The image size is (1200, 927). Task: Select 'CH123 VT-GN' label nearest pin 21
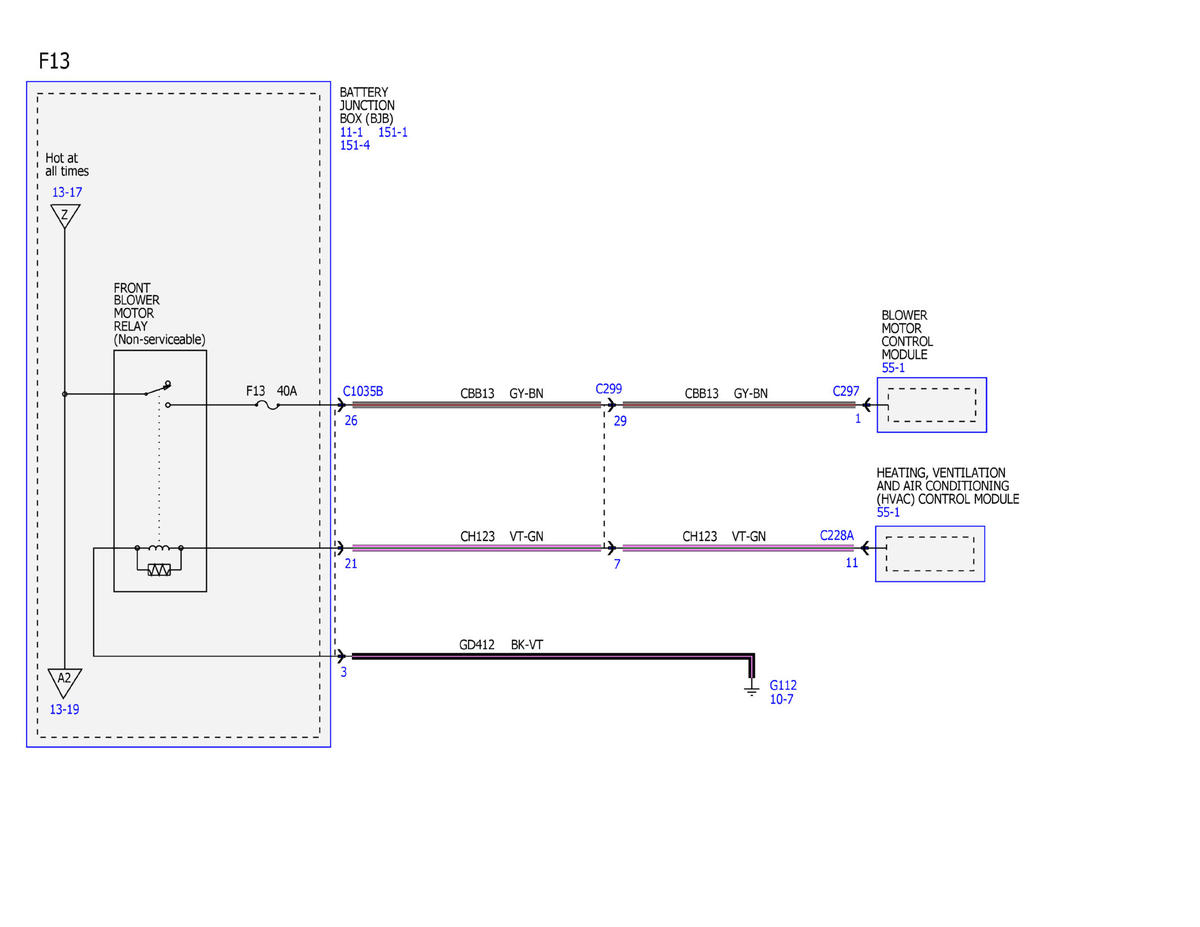coord(502,536)
